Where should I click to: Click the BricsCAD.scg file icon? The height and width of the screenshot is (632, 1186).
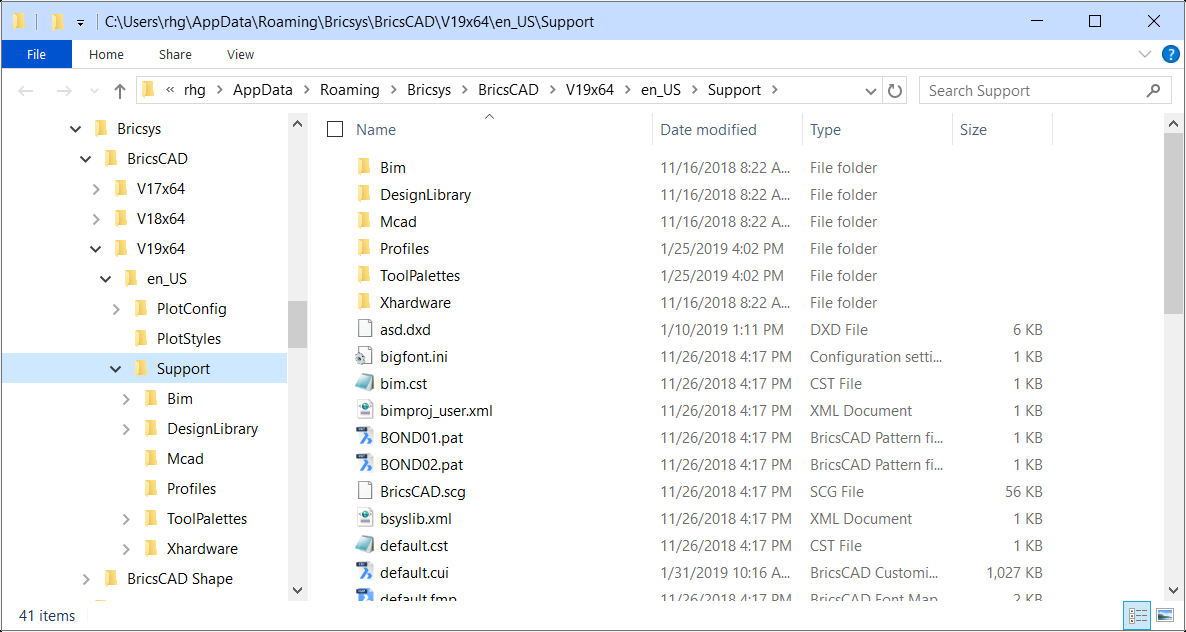(365, 491)
